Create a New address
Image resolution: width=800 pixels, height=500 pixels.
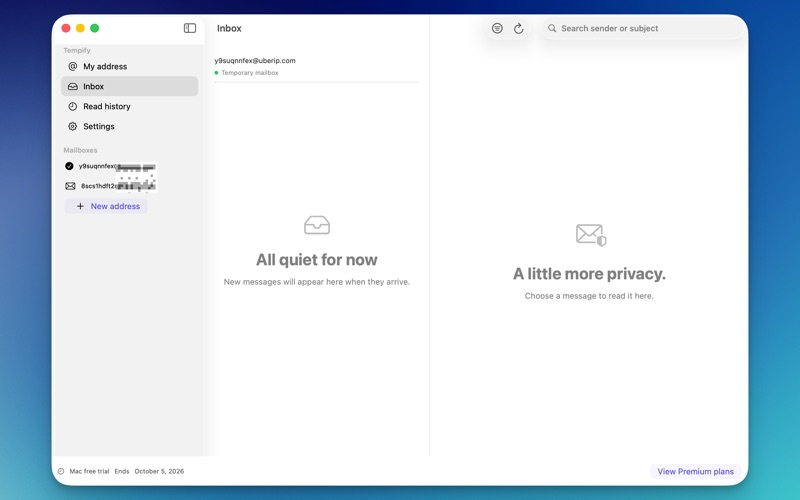(106, 206)
